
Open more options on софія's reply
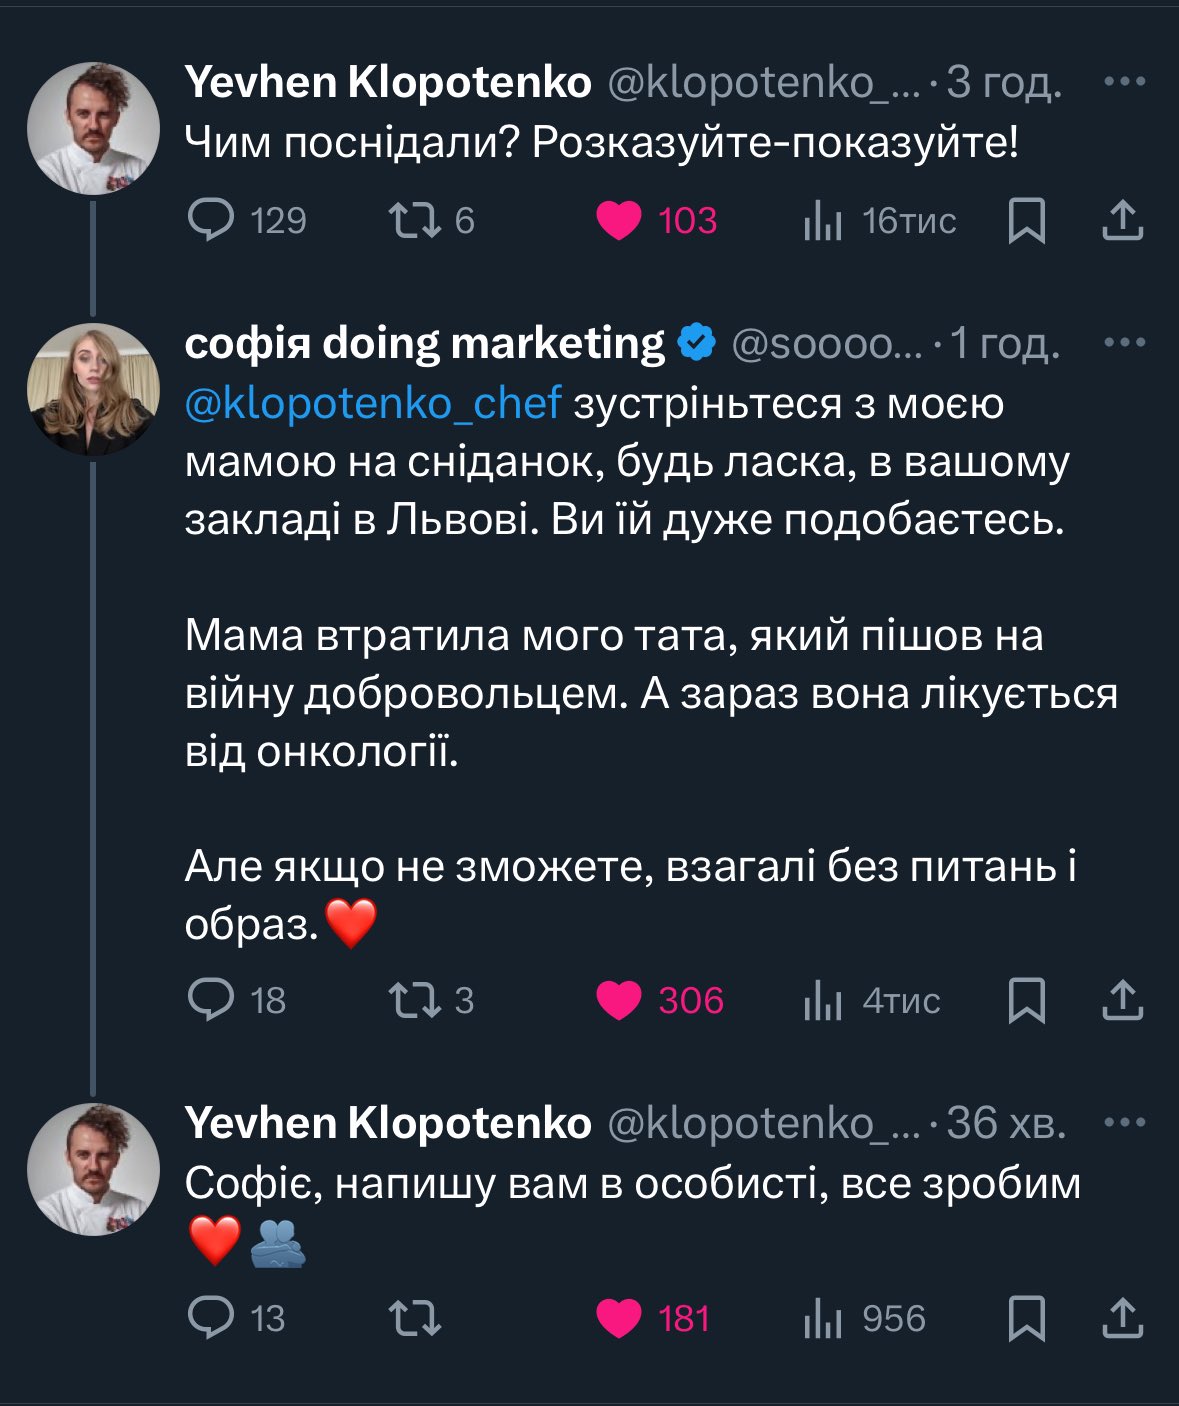click(x=1124, y=343)
